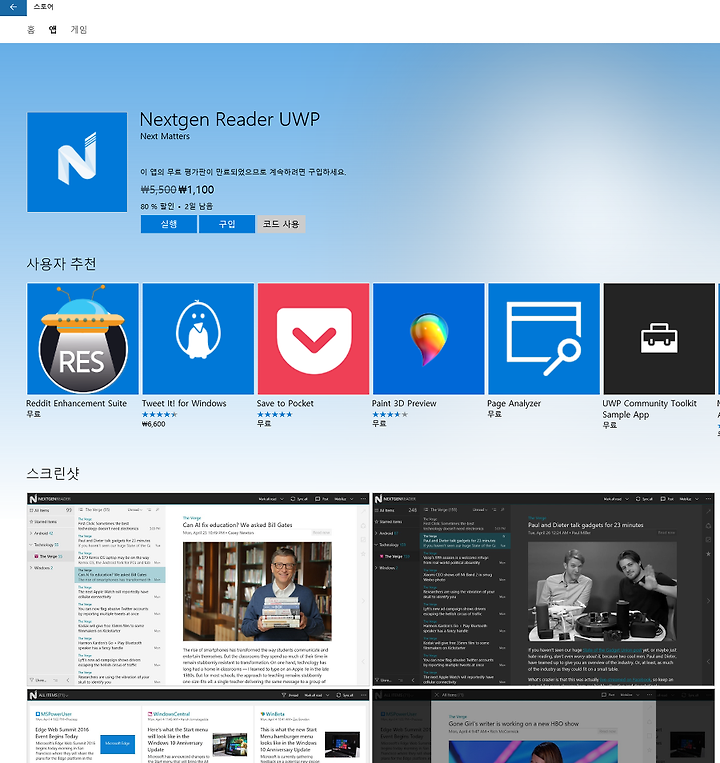Click the Save to Pocket title text
This screenshot has width=720, height=763.
285,403
